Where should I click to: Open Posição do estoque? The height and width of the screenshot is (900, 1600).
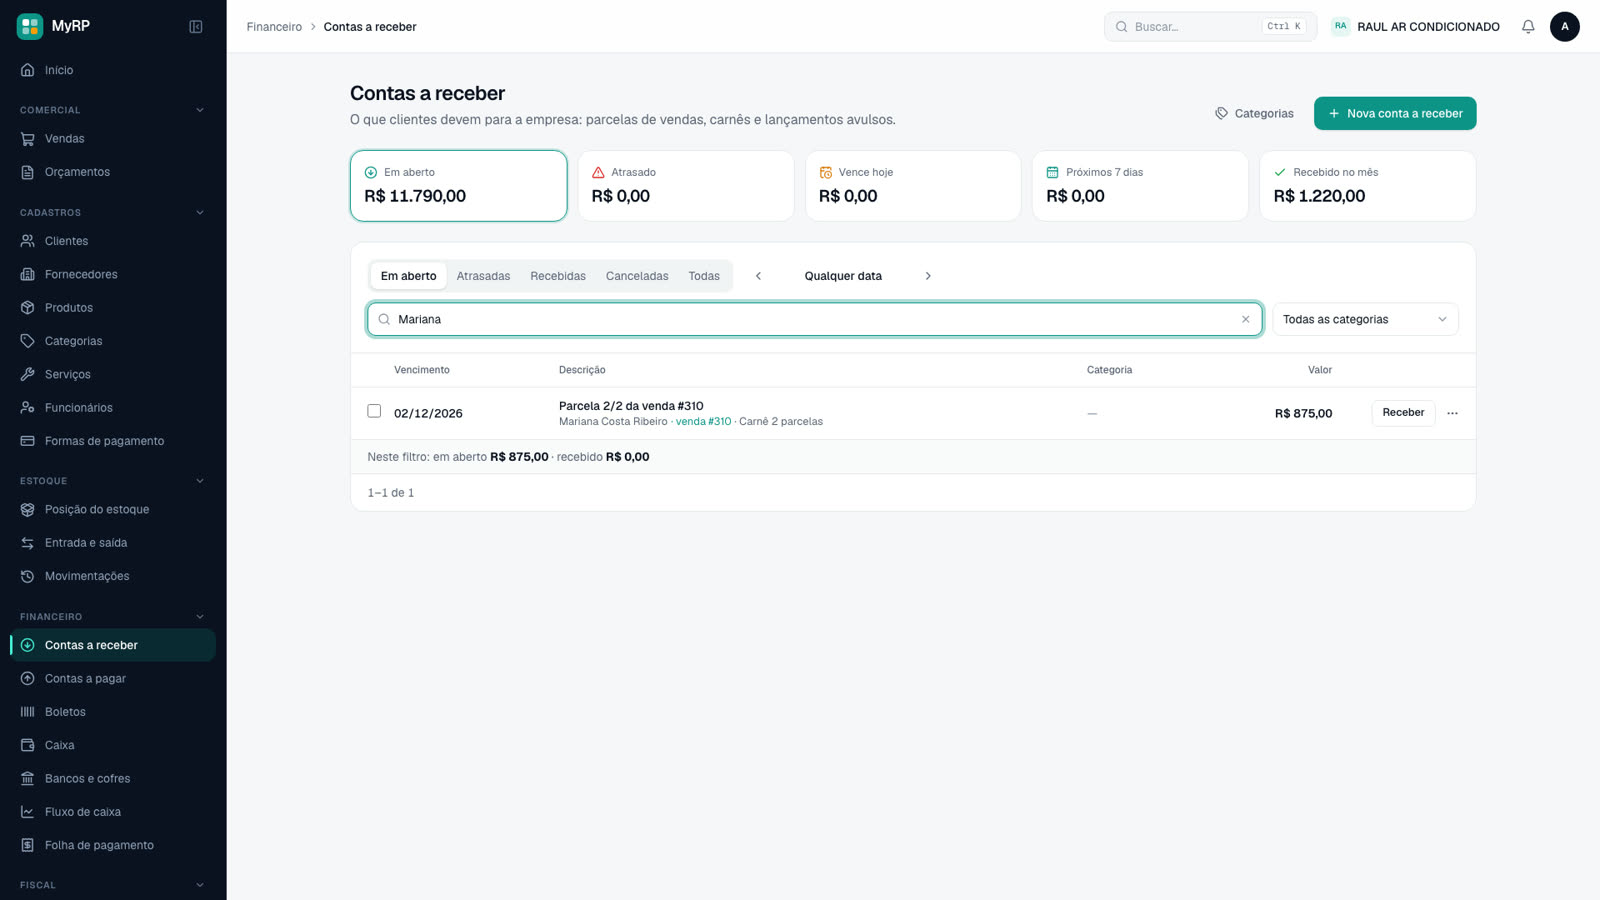coord(113,509)
